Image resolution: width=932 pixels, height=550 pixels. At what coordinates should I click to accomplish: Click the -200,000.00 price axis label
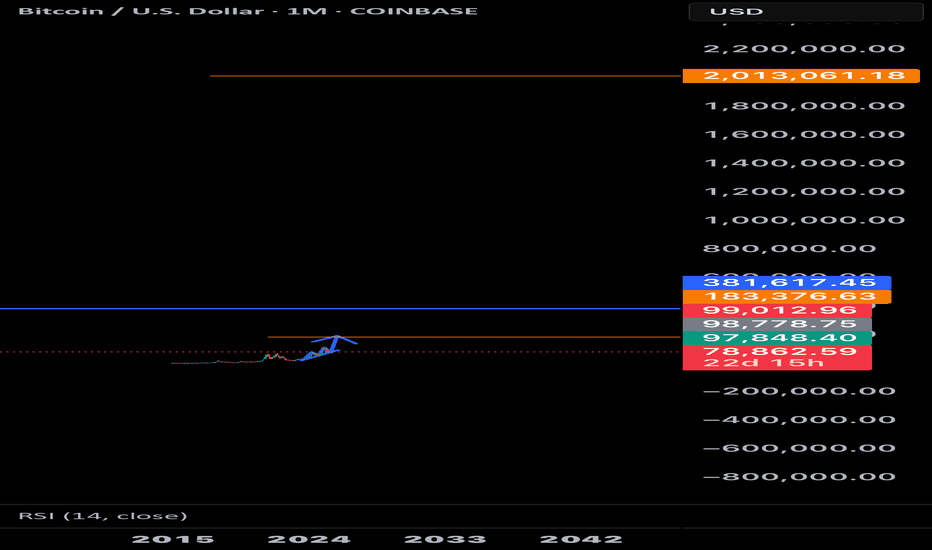tap(799, 391)
